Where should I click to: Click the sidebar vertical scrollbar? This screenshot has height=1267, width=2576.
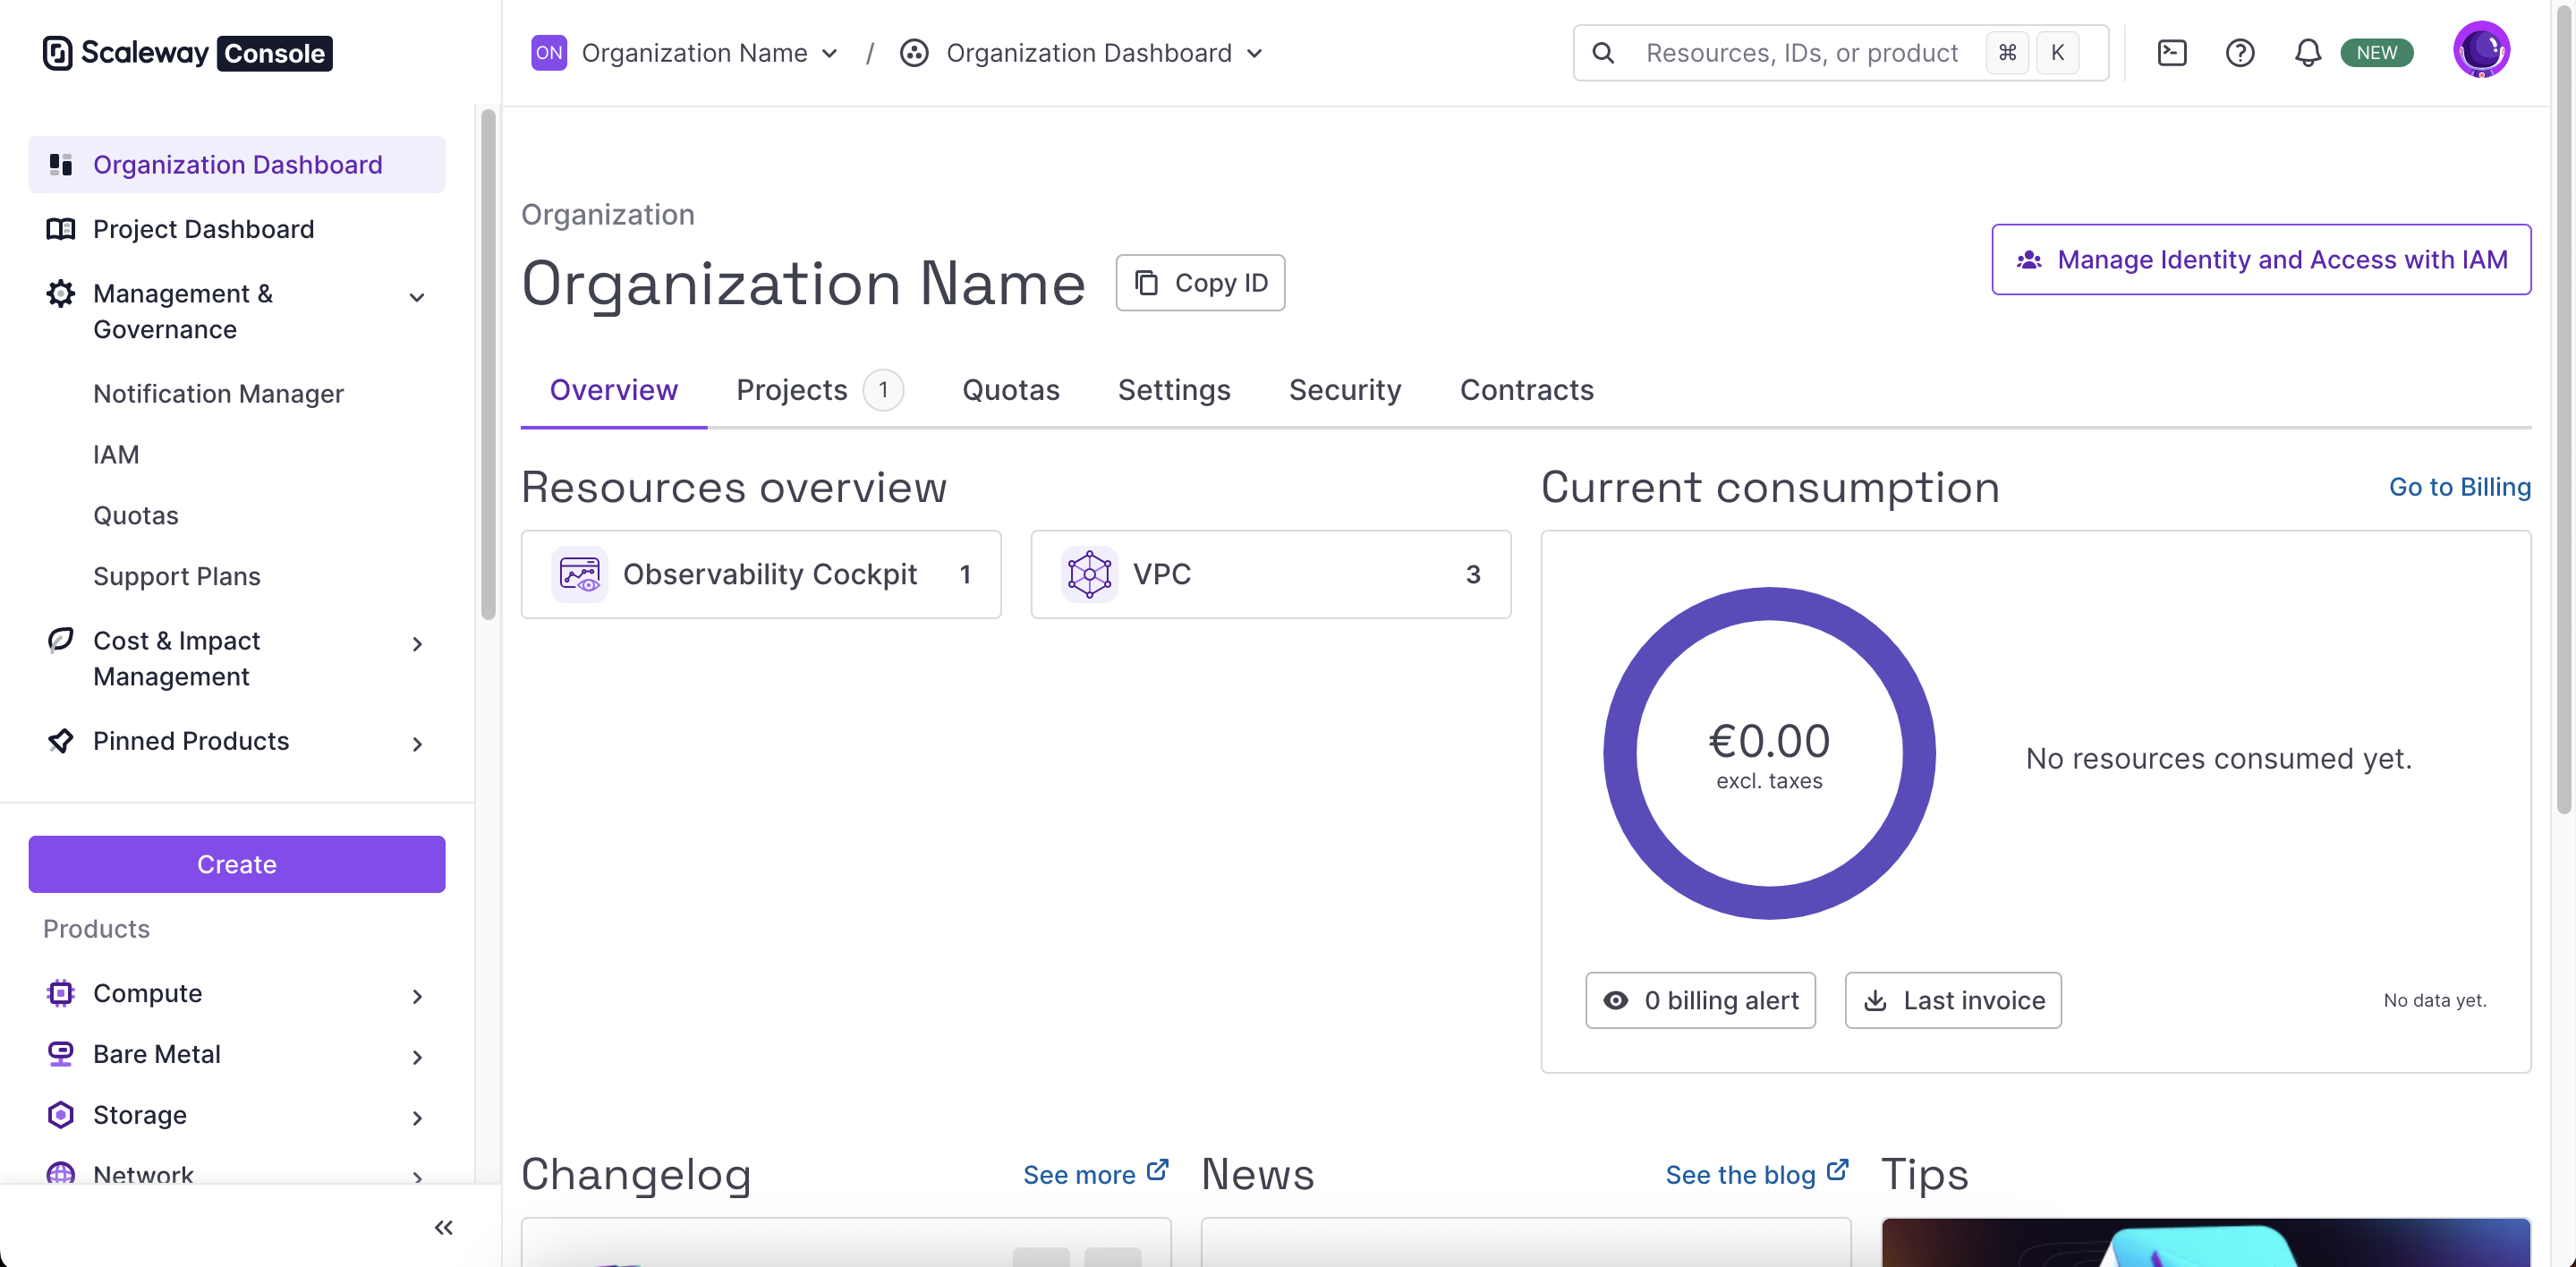[x=488, y=365]
